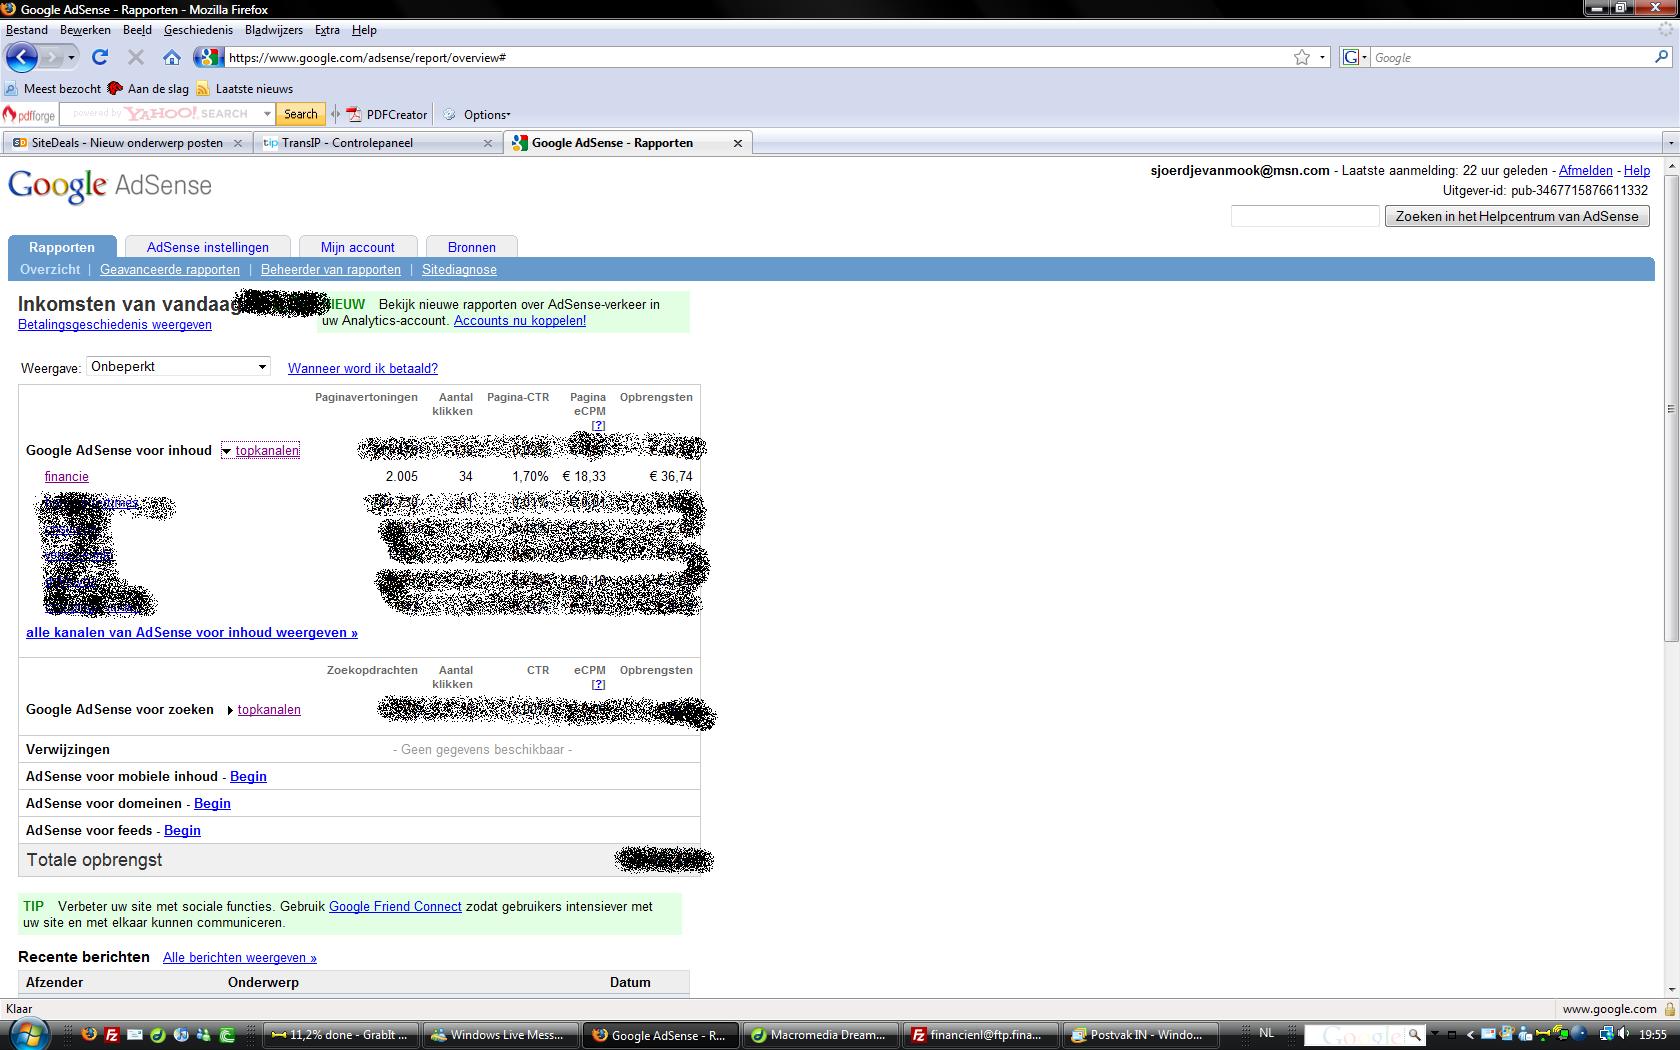Stop page loading with the X icon

click(136, 57)
